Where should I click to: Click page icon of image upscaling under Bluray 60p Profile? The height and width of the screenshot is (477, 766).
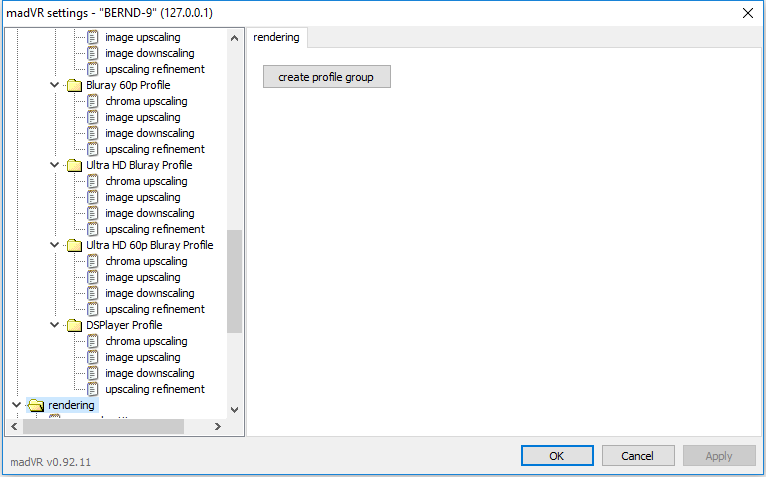92,117
